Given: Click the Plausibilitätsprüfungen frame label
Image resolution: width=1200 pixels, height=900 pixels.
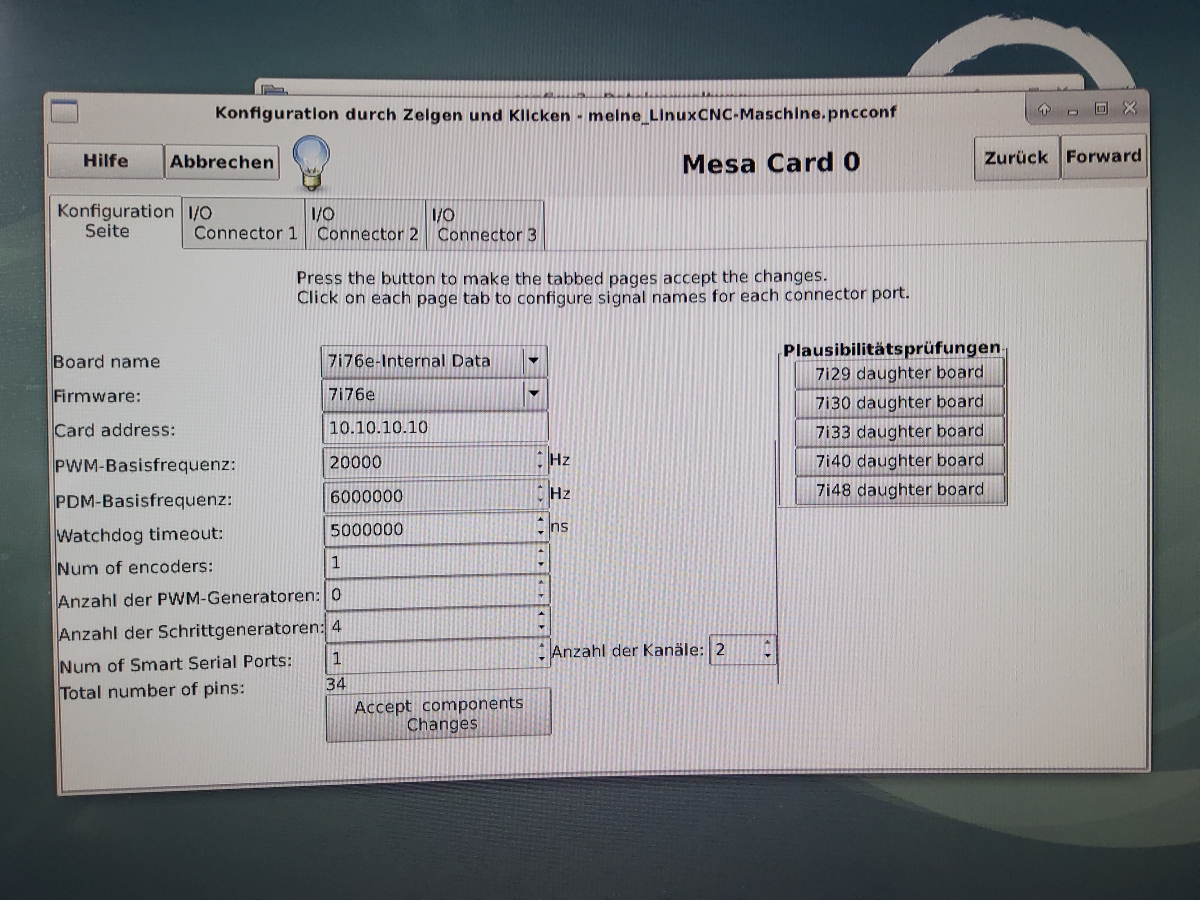Looking at the screenshot, I should [x=891, y=348].
